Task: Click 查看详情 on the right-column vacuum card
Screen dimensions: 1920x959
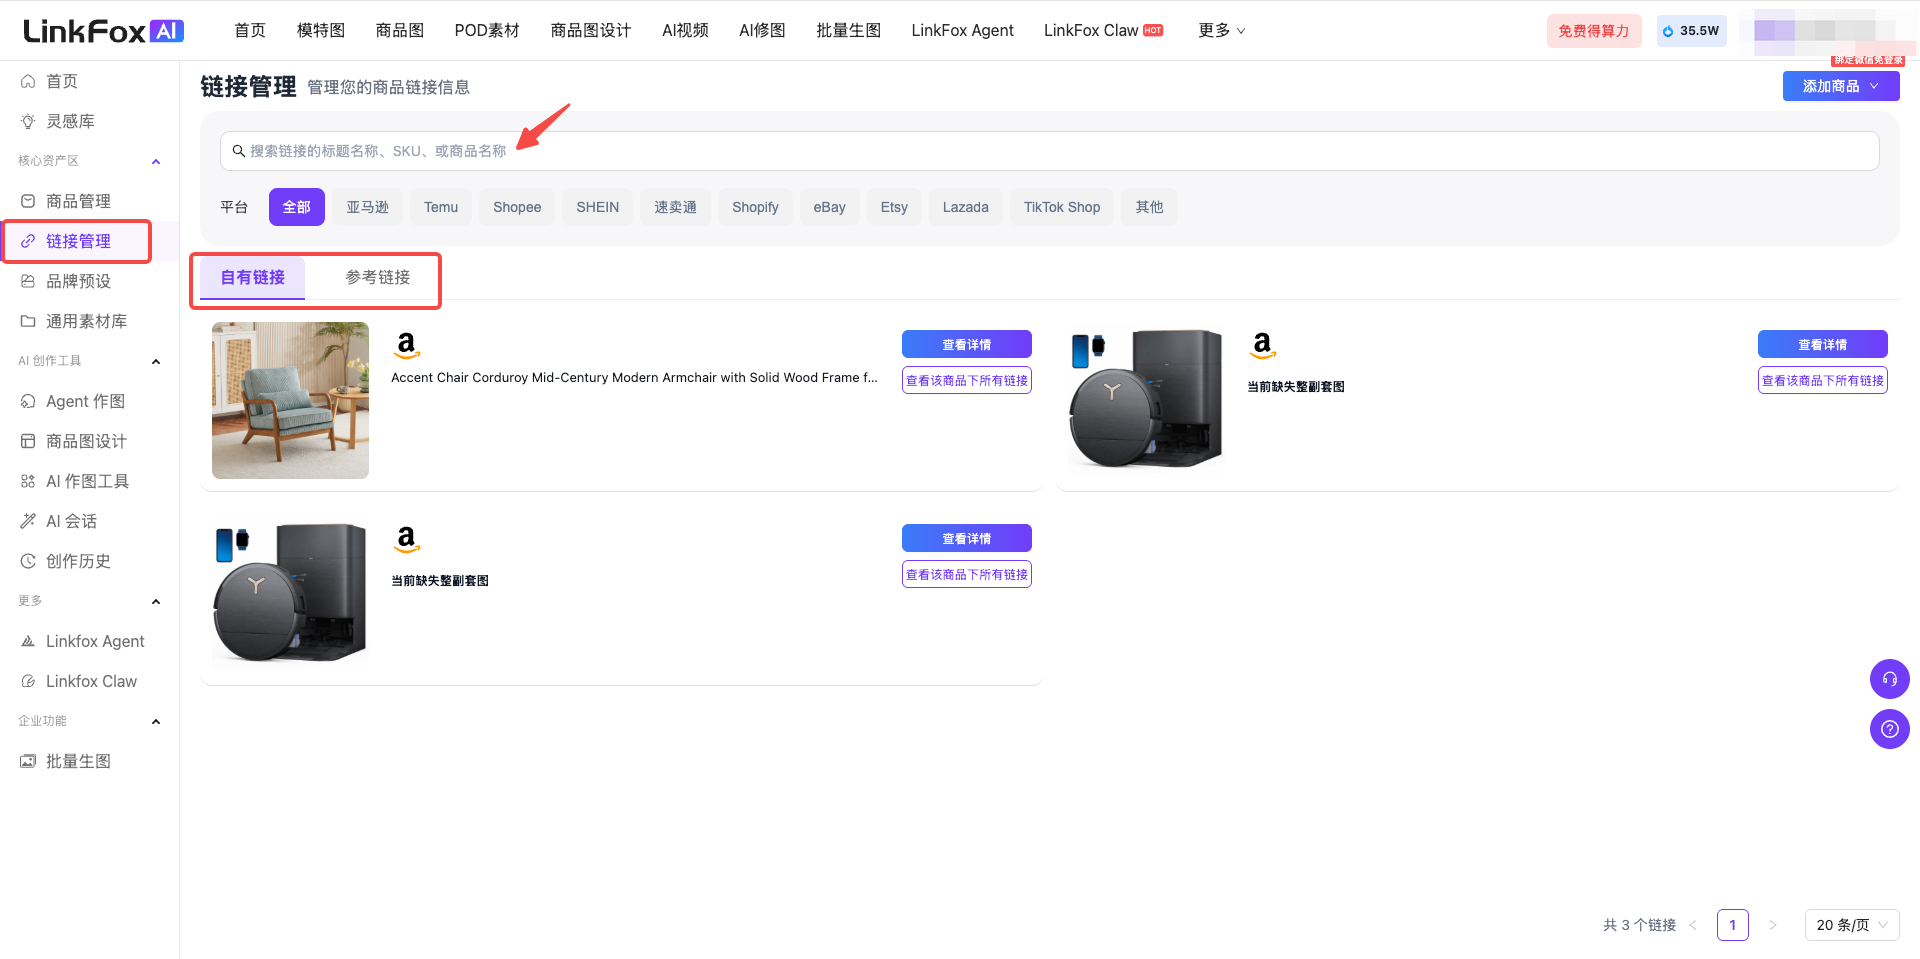Action: click(x=1823, y=344)
